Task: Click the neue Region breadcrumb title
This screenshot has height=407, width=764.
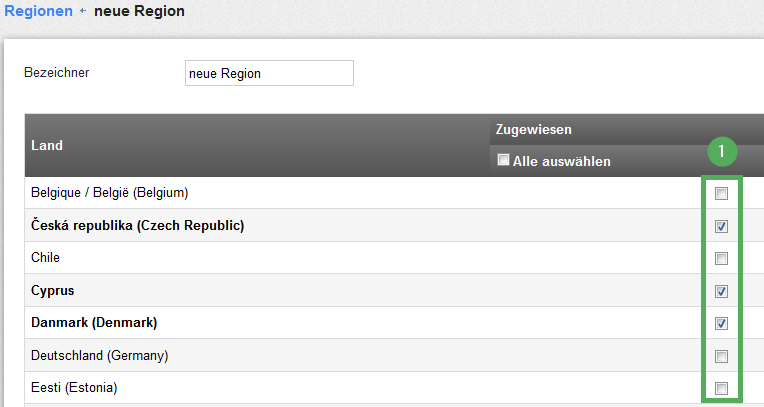Action: pos(139,11)
